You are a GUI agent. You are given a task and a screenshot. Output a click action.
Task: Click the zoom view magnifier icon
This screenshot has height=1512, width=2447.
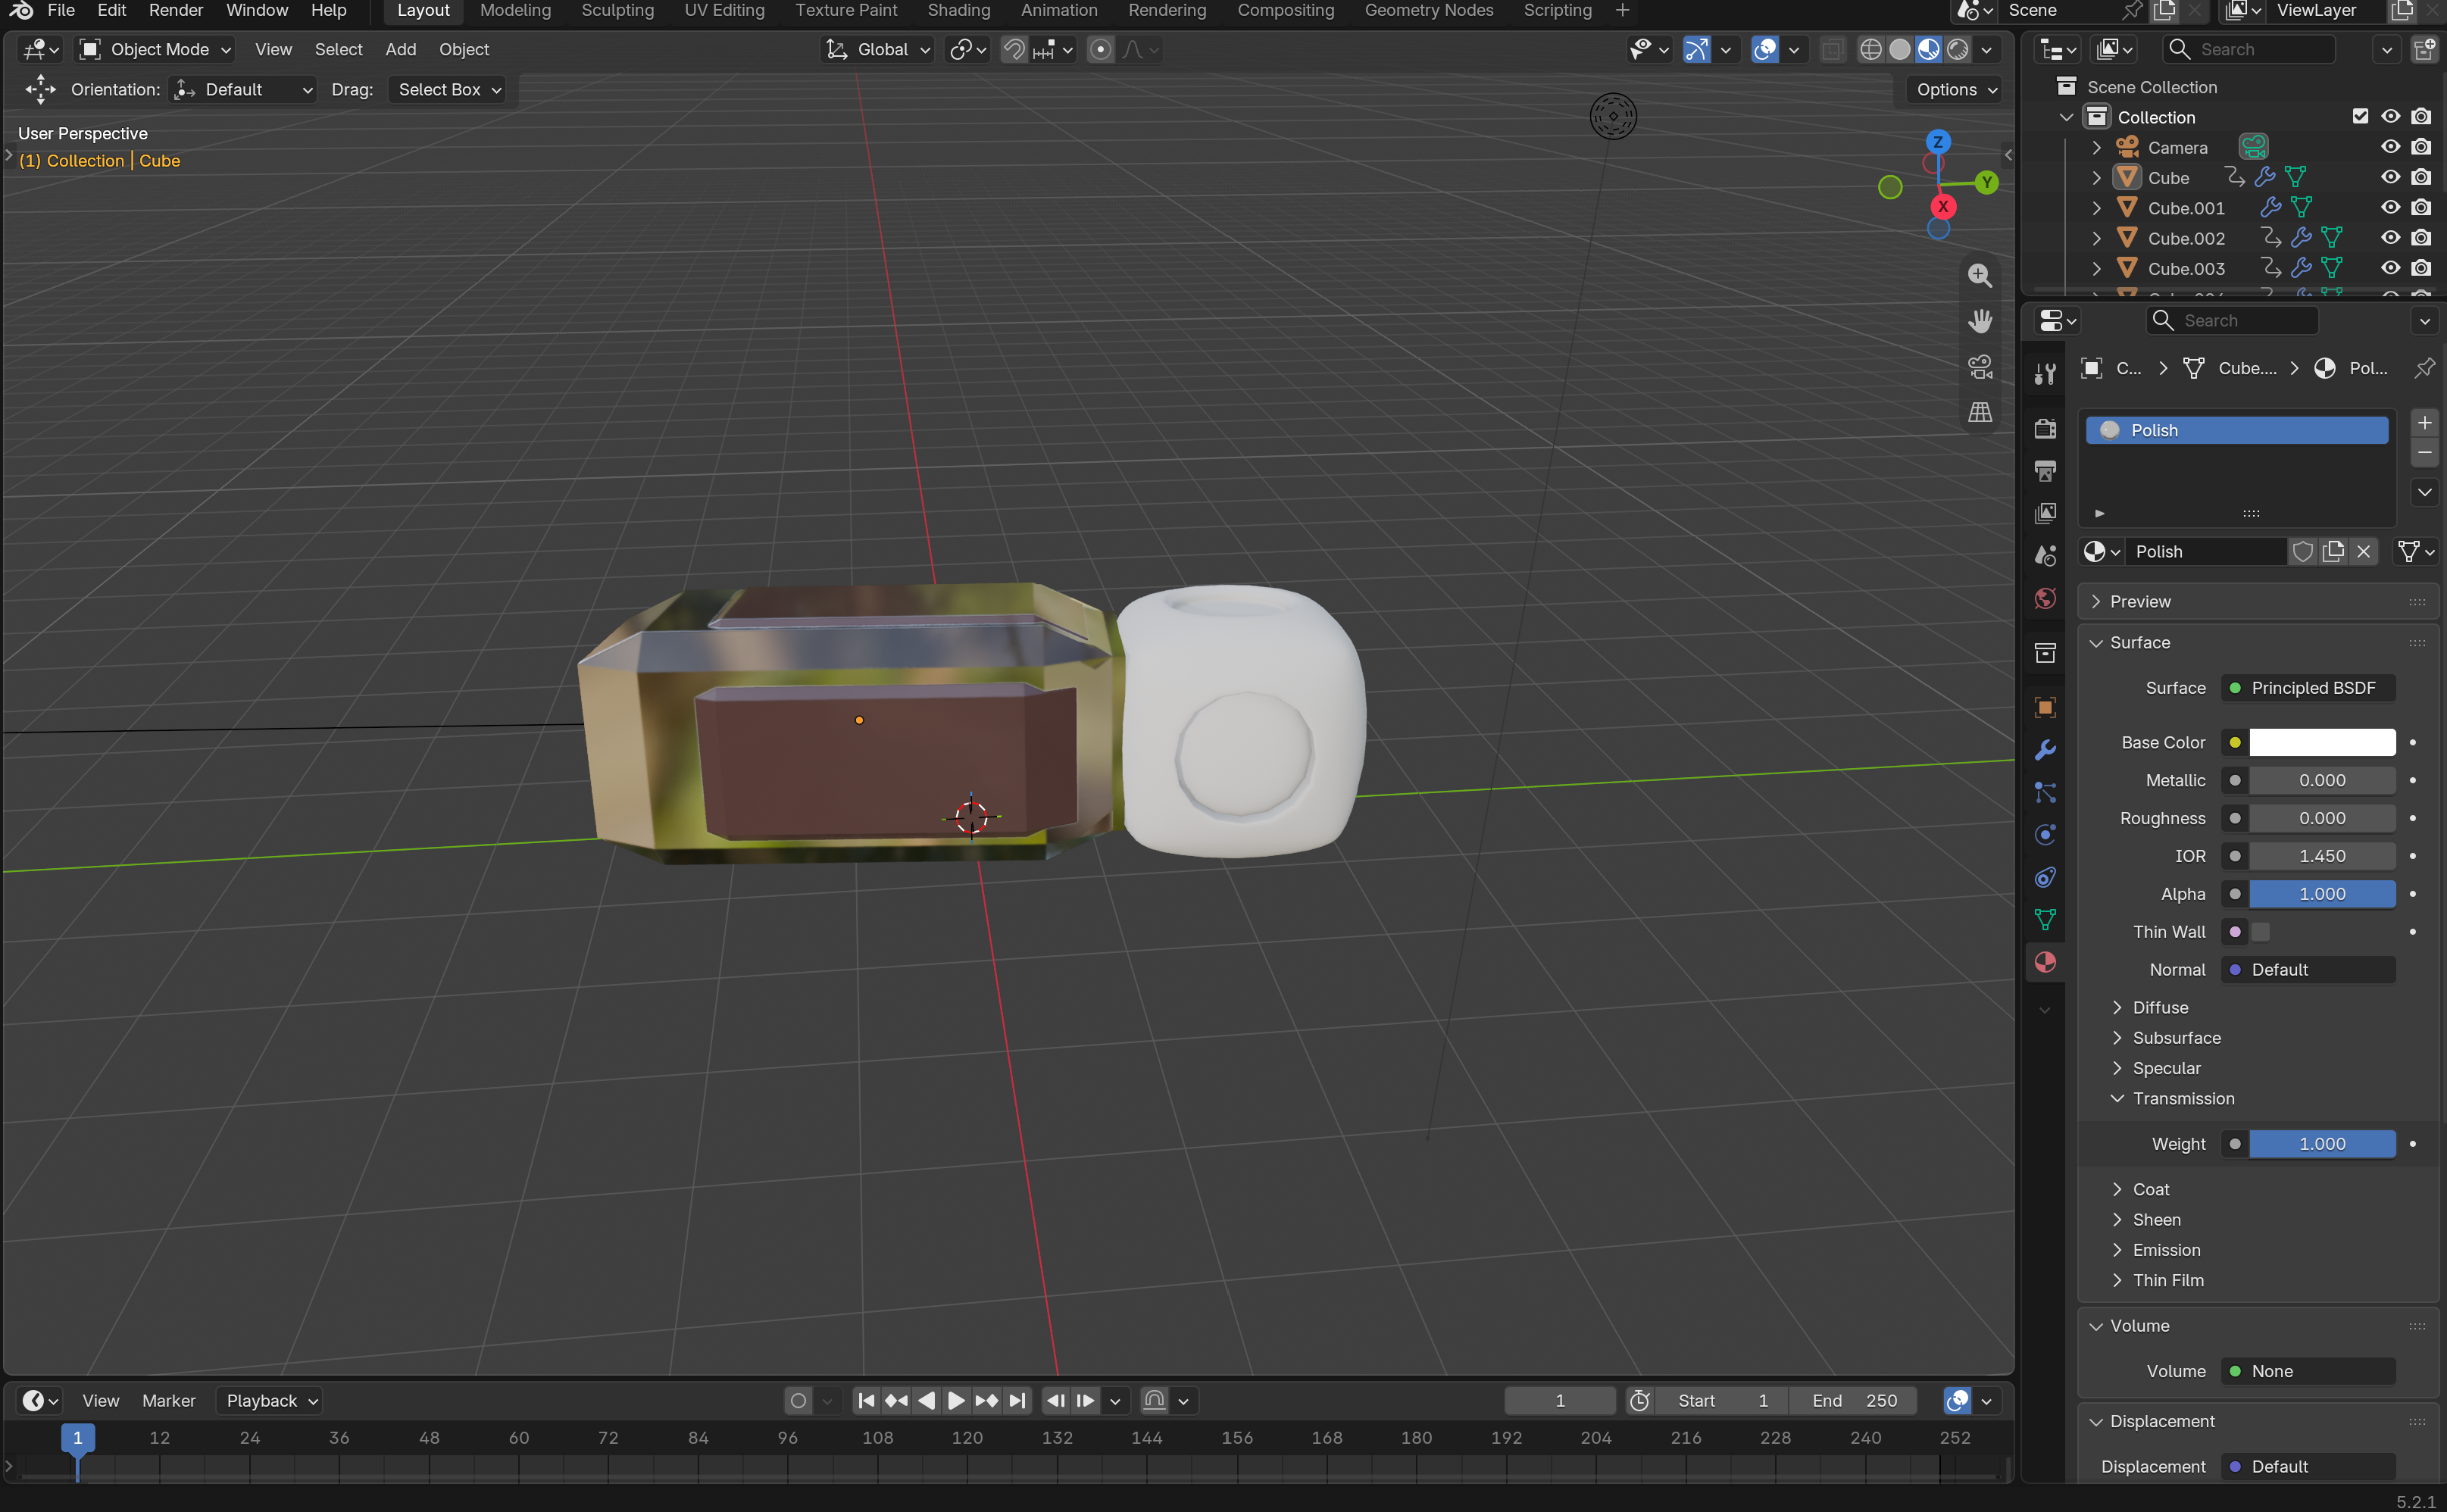1979,275
